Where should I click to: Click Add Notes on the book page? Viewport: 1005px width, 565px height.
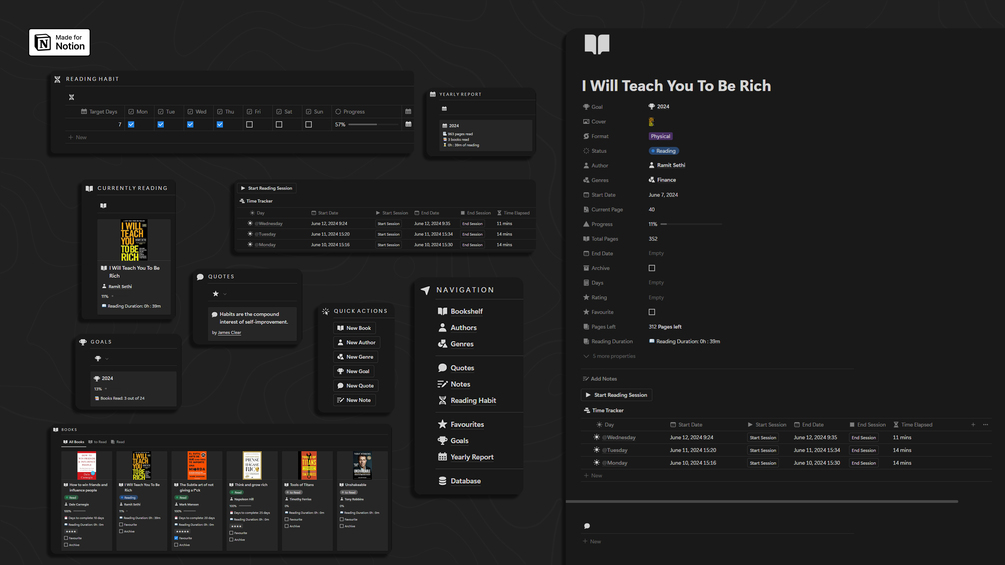pyautogui.click(x=600, y=379)
